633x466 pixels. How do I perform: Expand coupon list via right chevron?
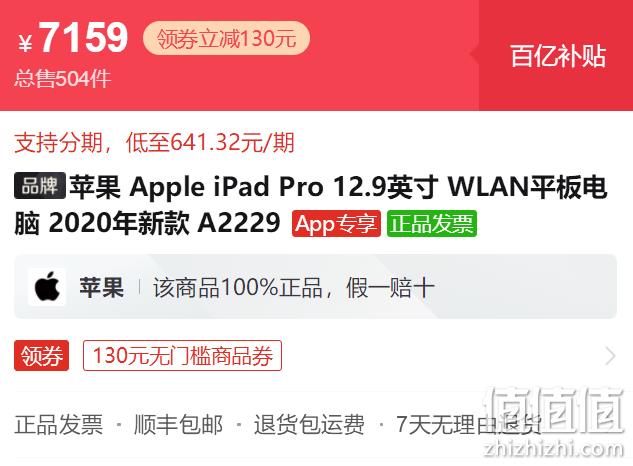point(610,356)
